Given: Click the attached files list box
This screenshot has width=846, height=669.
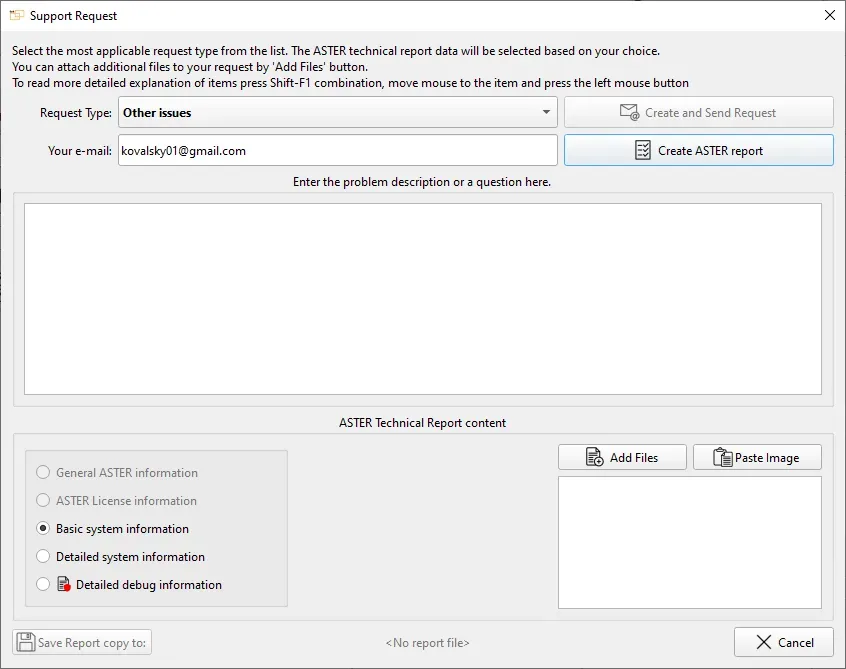Looking at the screenshot, I should tap(689, 542).
